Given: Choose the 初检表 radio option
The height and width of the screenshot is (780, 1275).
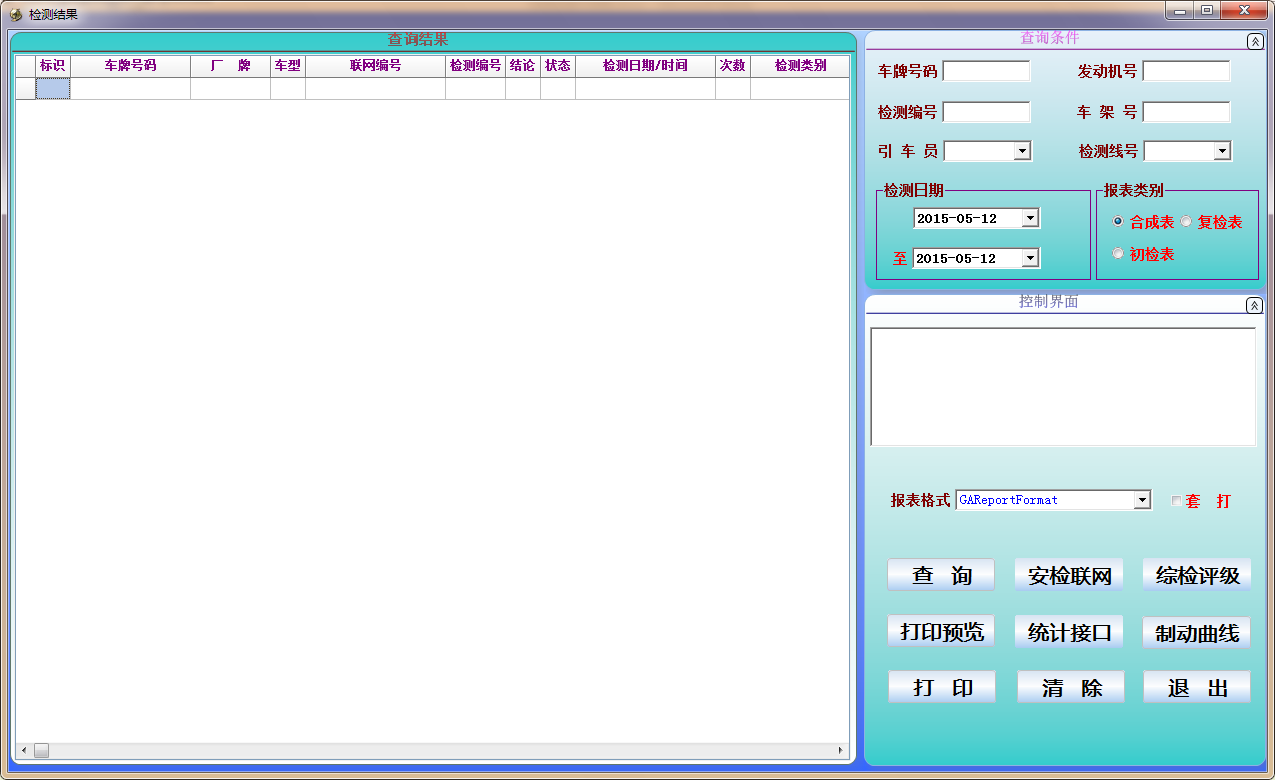Looking at the screenshot, I should click(x=1118, y=254).
